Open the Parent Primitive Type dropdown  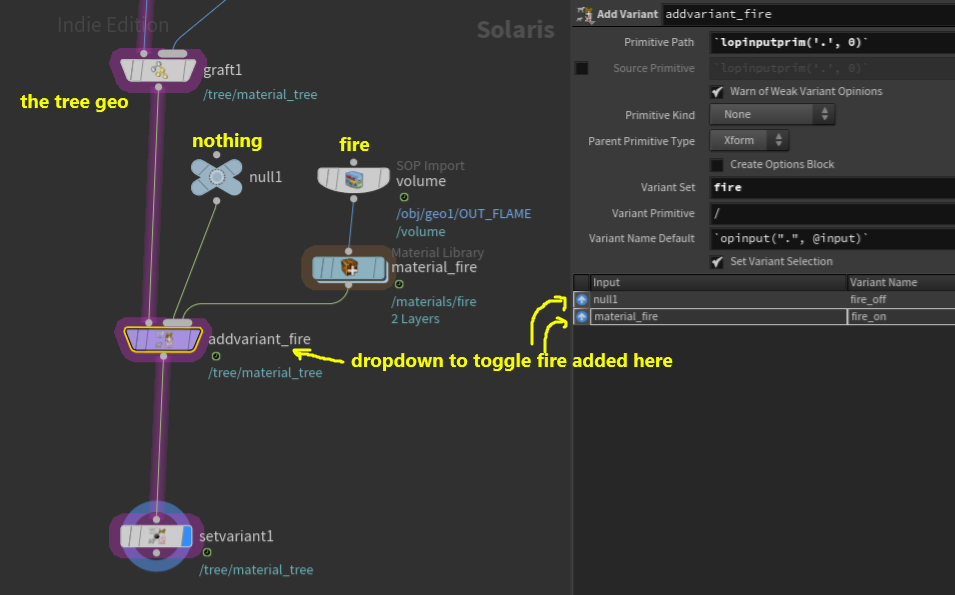[x=749, y=141]
